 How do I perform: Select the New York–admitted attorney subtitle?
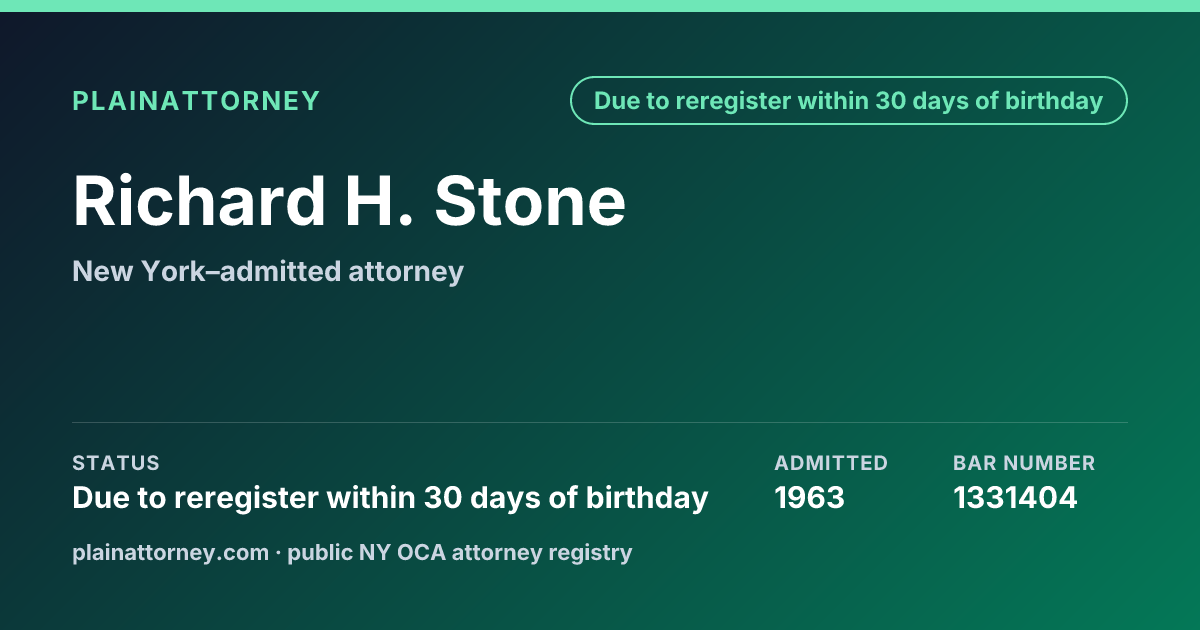pos(268,271)
